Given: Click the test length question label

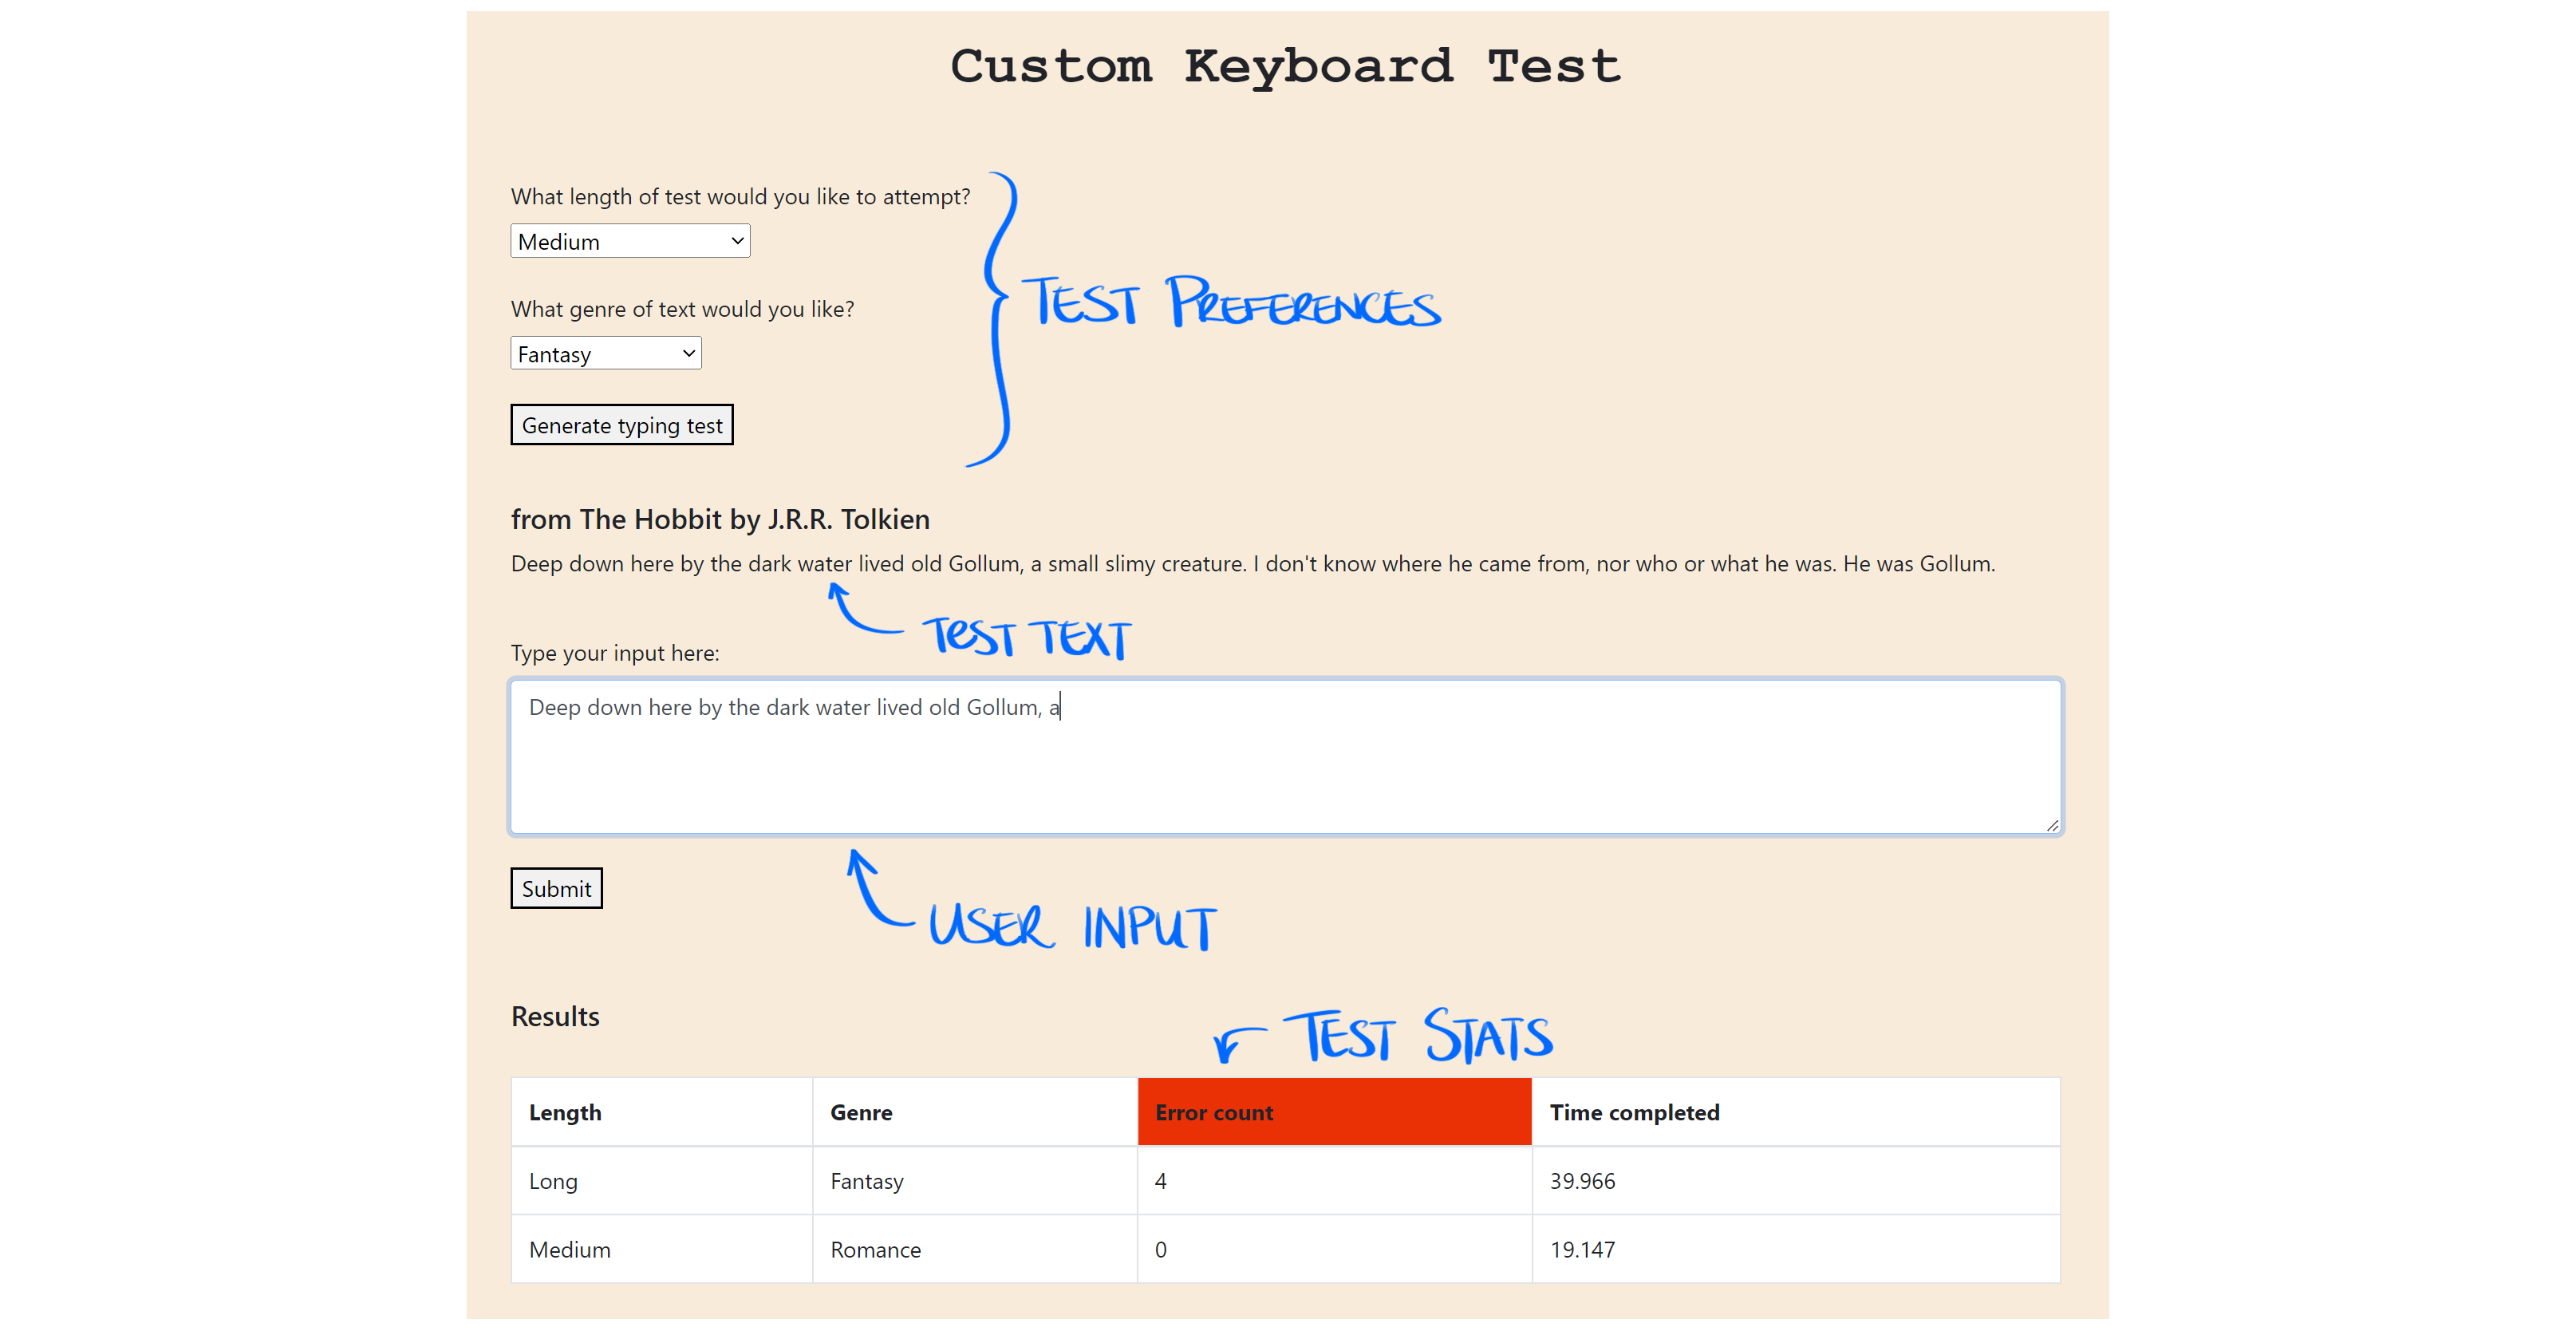Looking at the screenshot, I should tap(741, 197).
